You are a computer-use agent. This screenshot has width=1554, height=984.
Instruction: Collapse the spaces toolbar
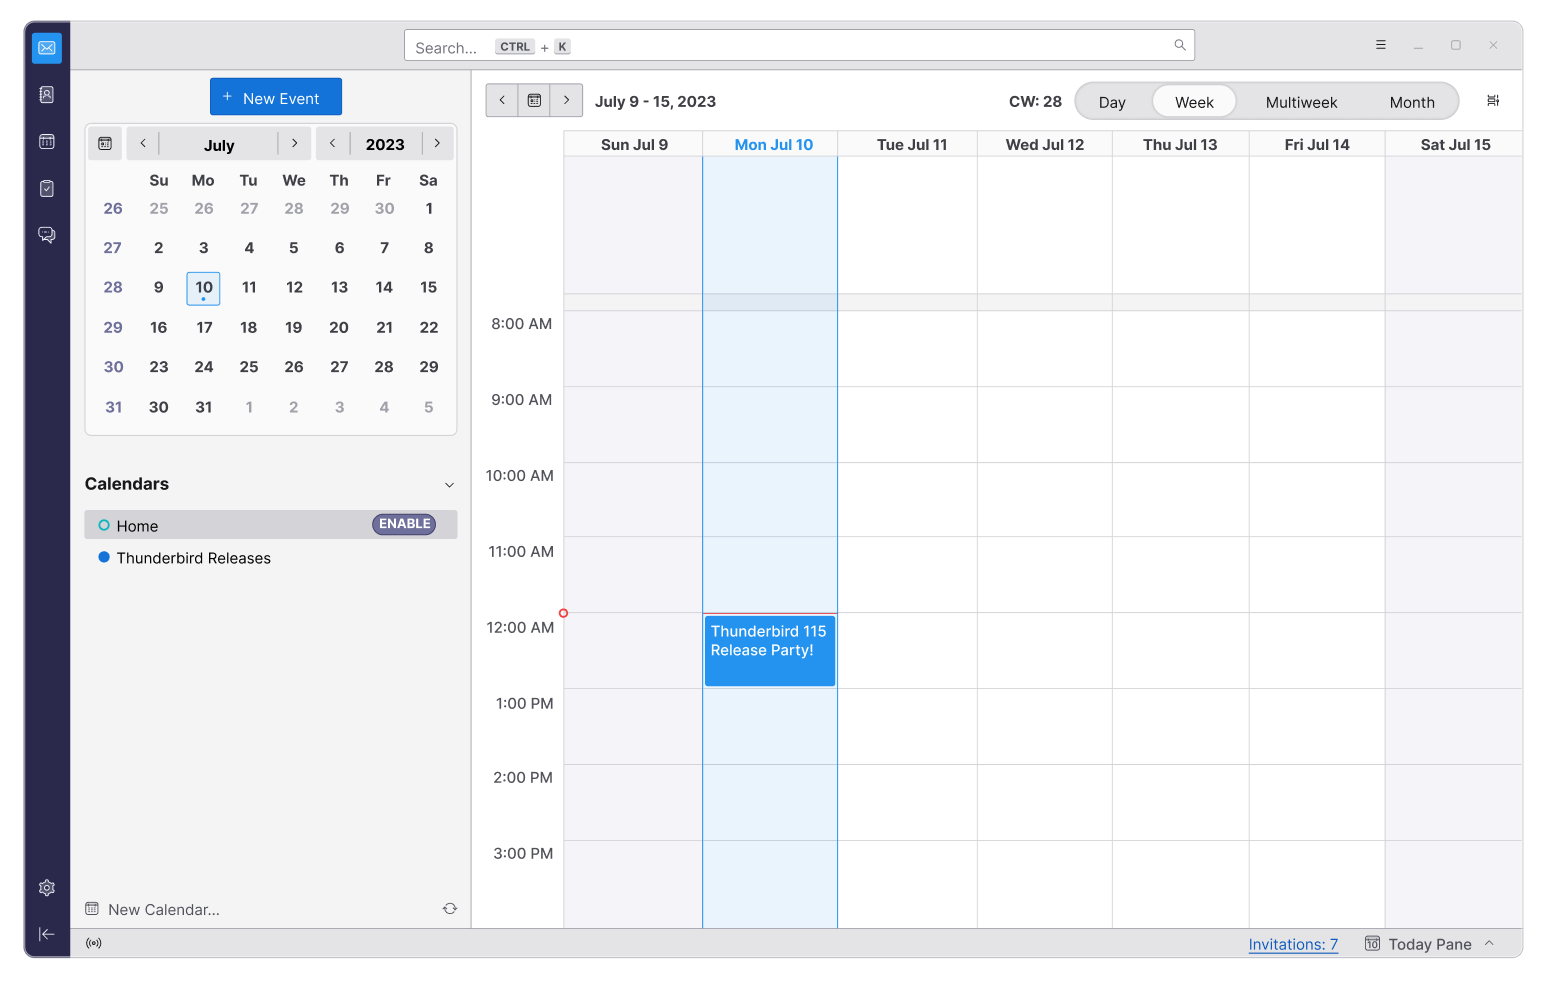(x=47, y=934)
